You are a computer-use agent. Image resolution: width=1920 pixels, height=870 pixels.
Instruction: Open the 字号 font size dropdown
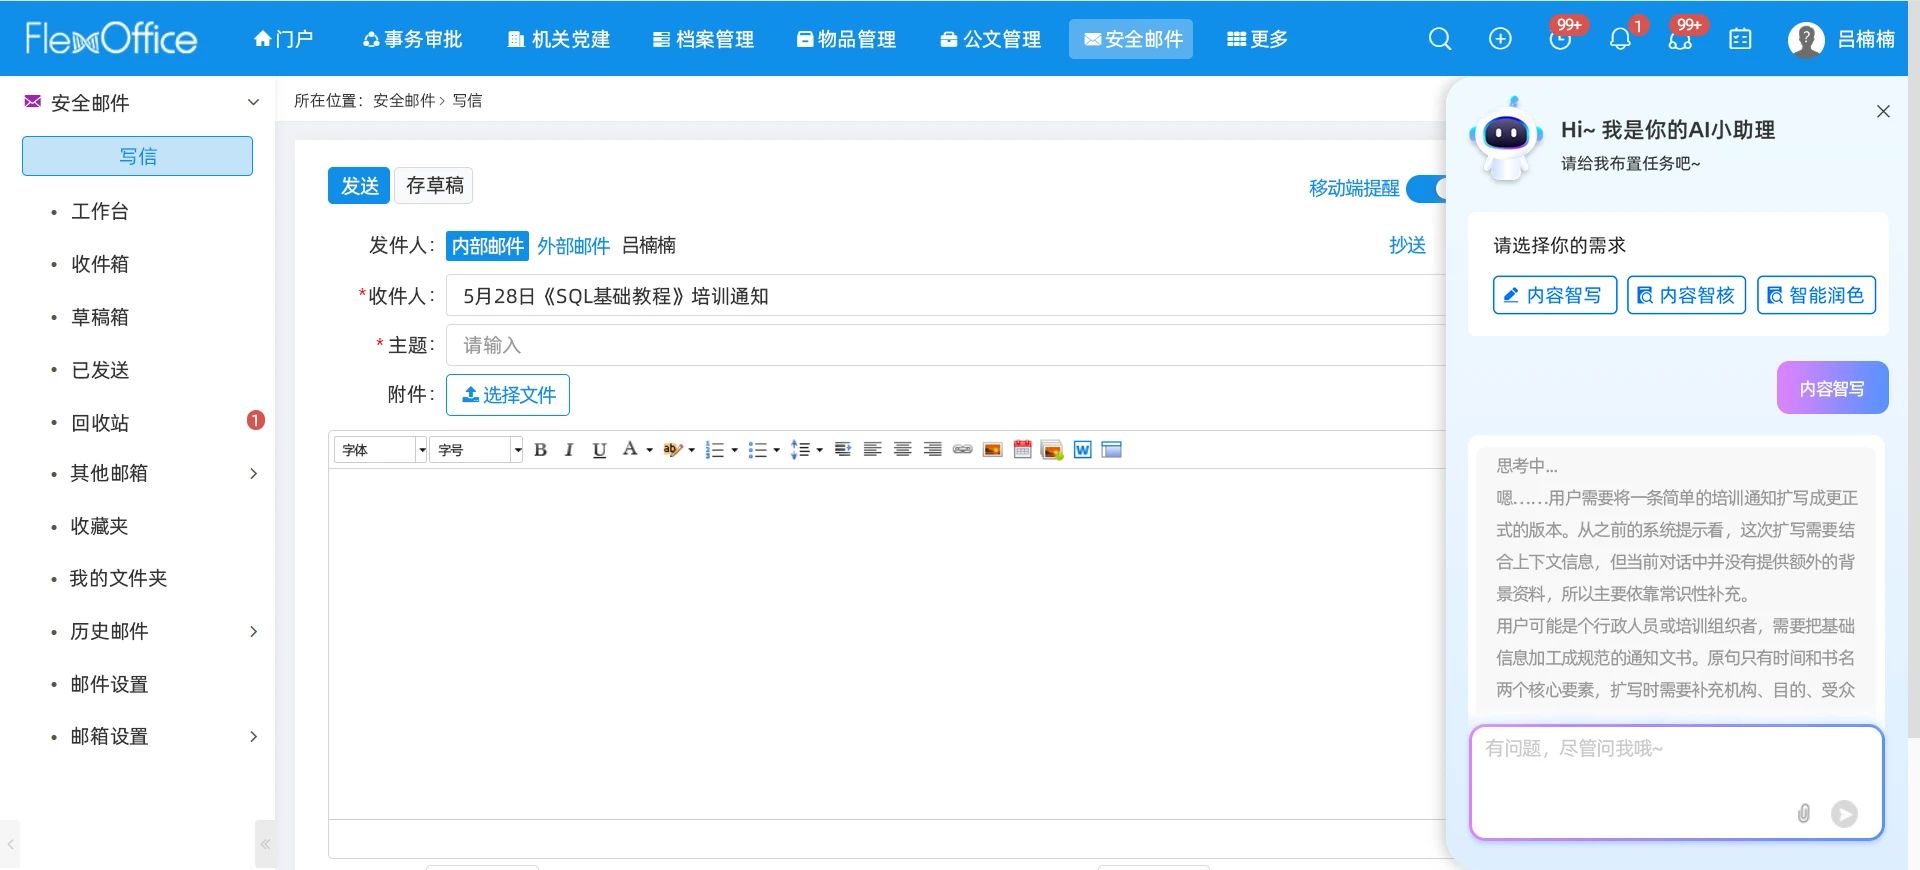(x=476, y=450)
